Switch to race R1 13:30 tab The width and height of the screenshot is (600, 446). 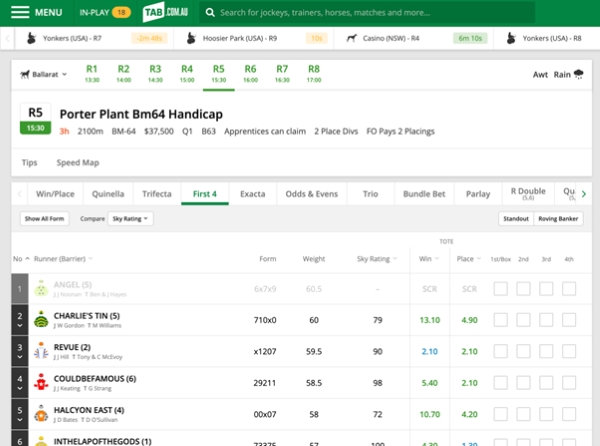pos(92,74)
